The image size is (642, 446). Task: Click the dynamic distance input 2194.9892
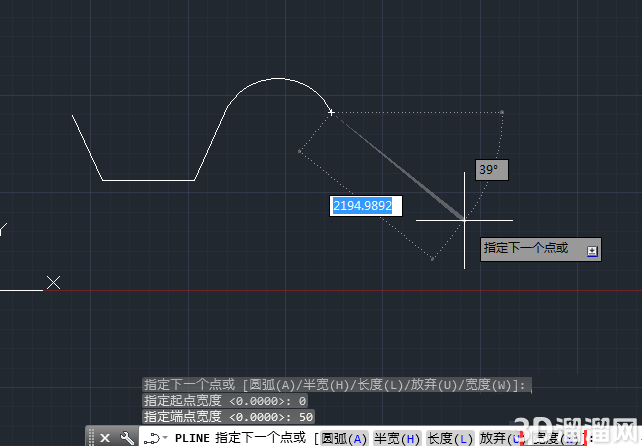coord(366,206)
